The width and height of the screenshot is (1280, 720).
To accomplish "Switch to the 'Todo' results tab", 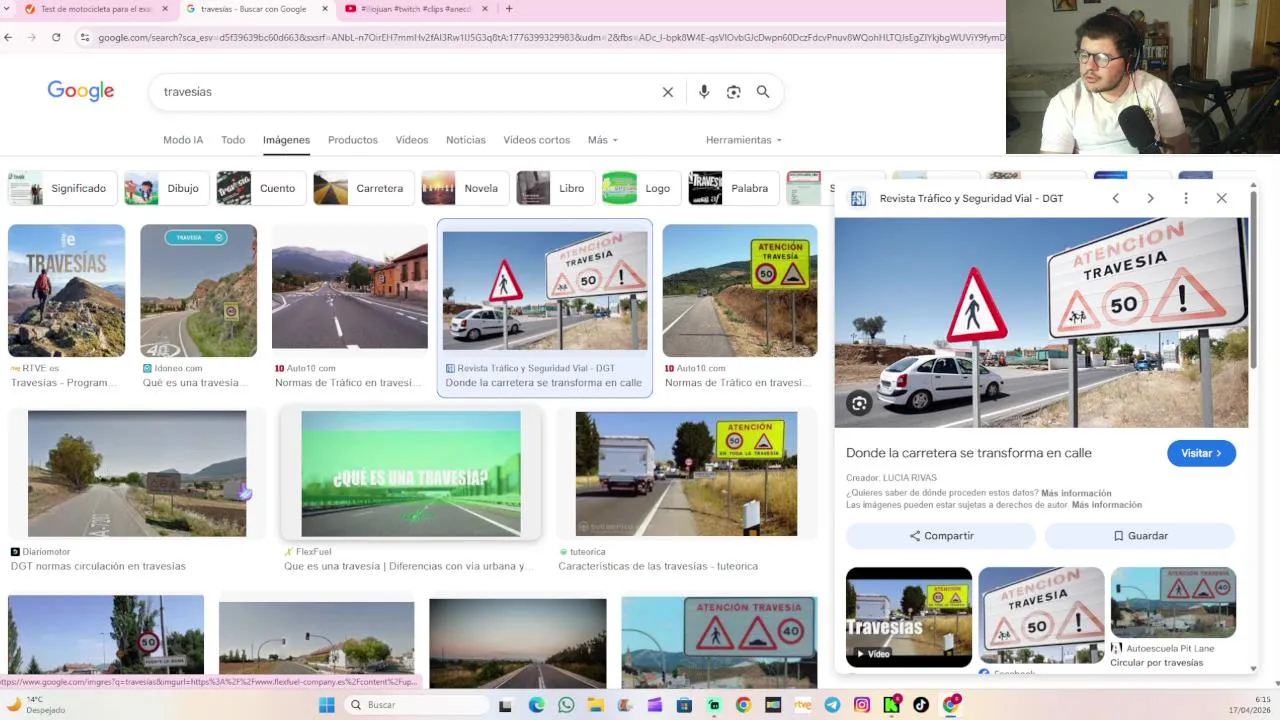I will 233,140.
